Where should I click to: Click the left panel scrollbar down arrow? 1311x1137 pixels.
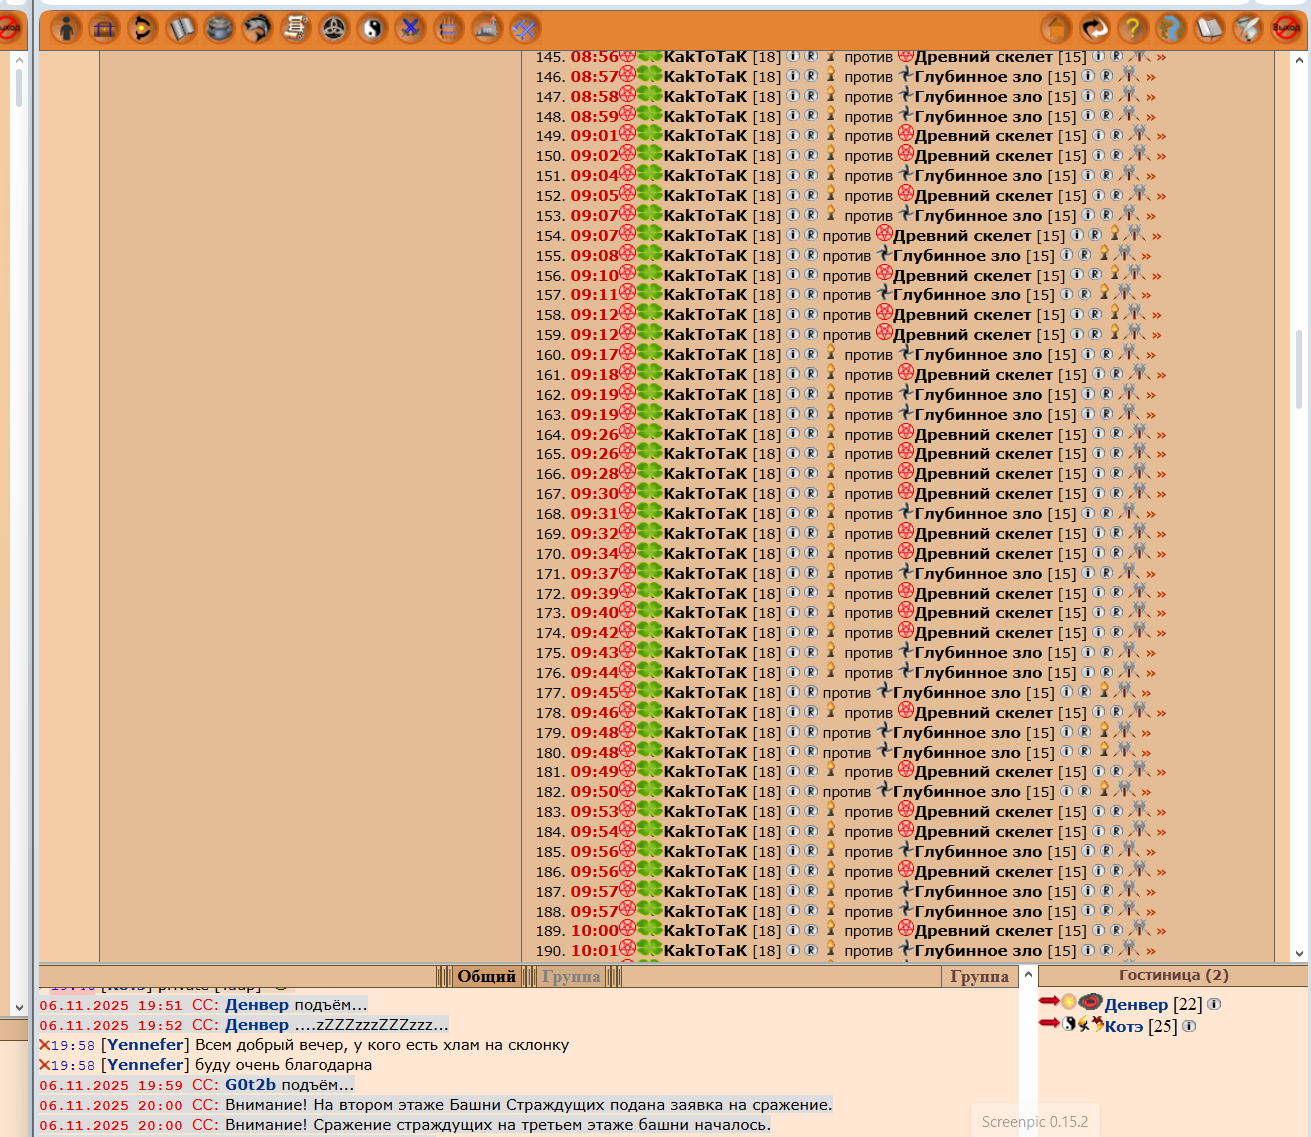(18, 1007)
